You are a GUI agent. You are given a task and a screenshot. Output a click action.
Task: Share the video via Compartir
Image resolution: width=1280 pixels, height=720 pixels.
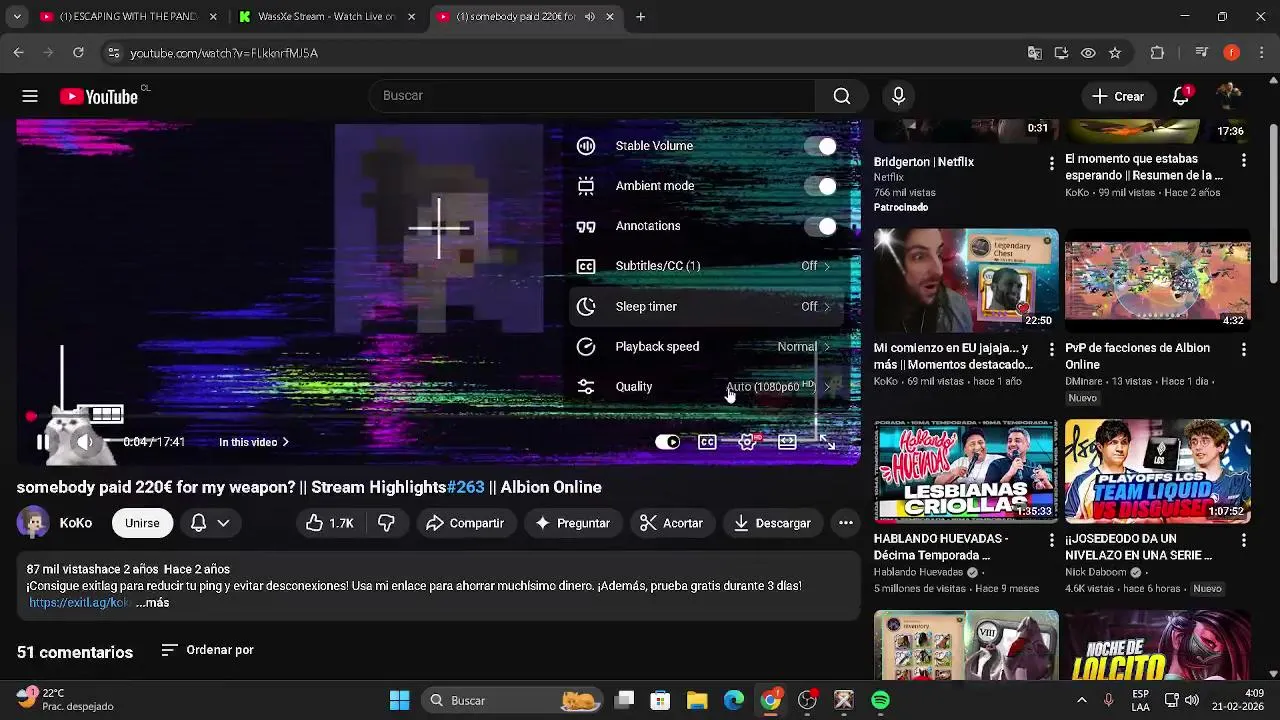point(465,523)
